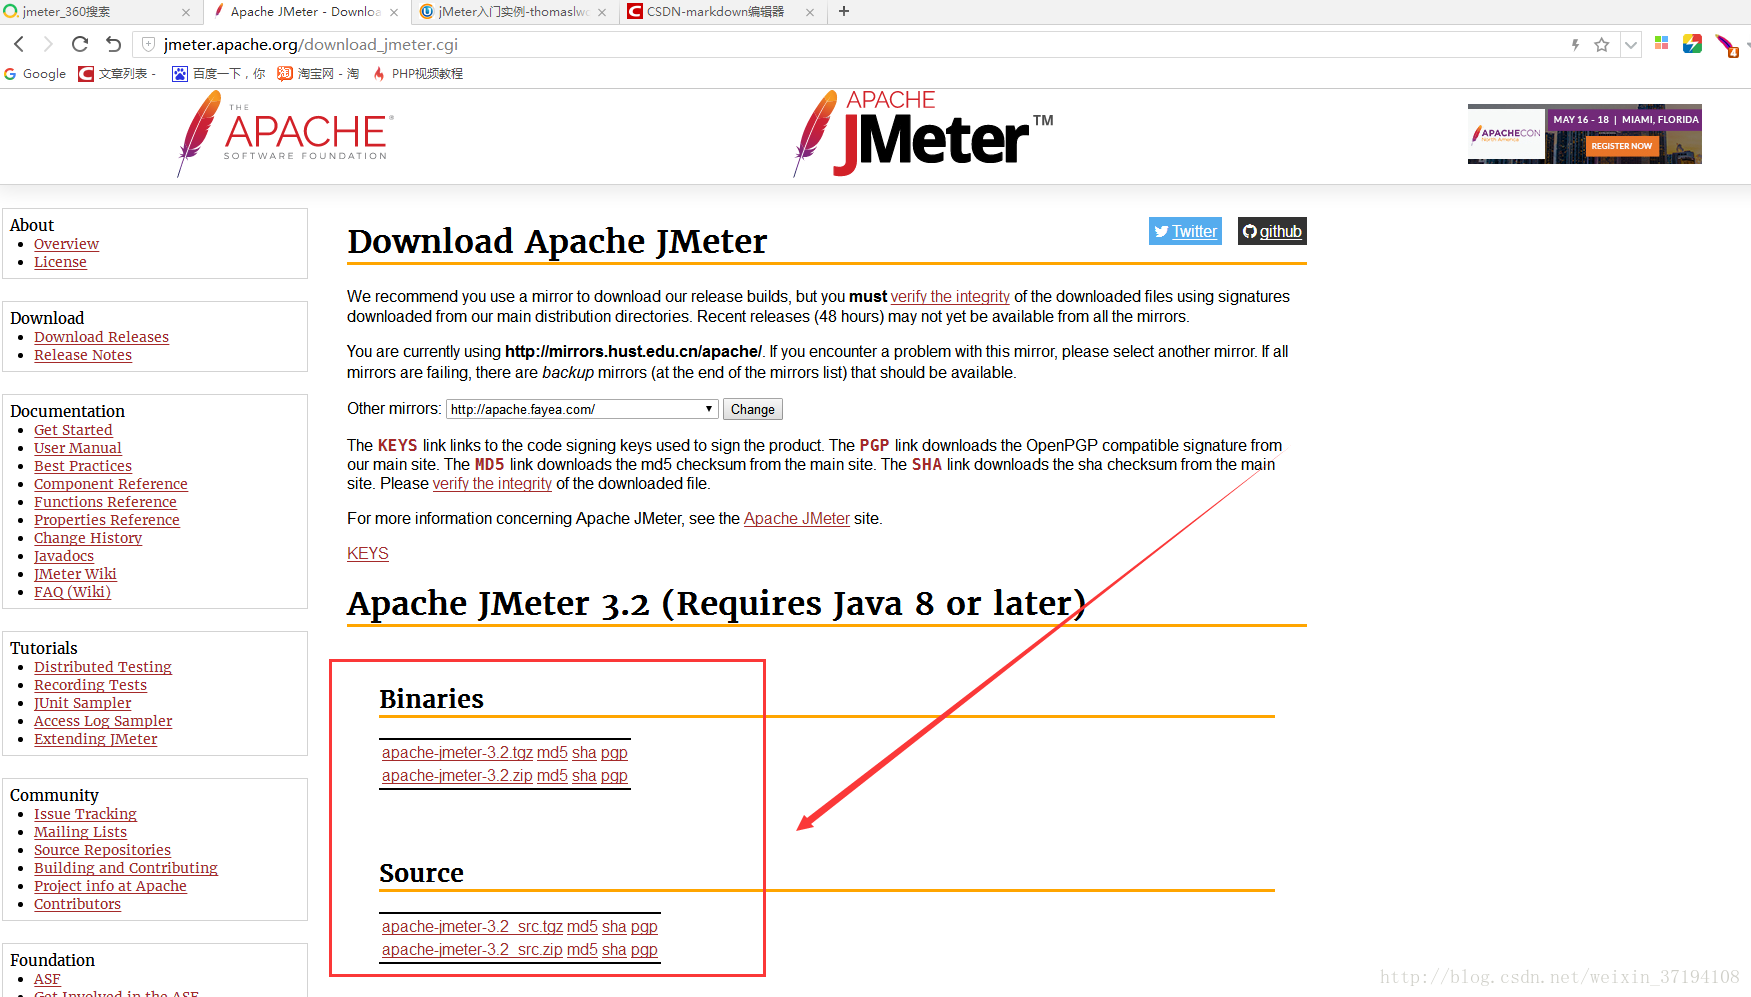Open the Source Repositories link
The image size is (1751, 997).
tap(102, 850)
